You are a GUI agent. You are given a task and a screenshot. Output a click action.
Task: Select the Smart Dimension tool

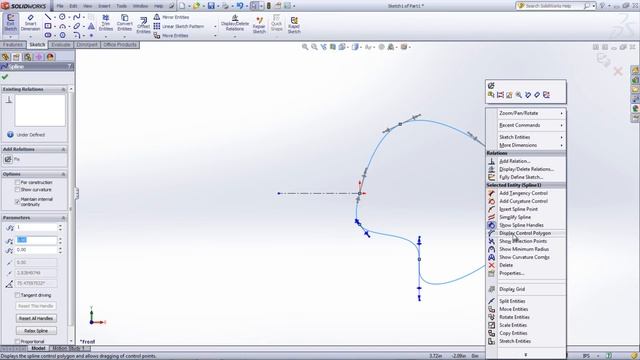[x=30, y=23]
